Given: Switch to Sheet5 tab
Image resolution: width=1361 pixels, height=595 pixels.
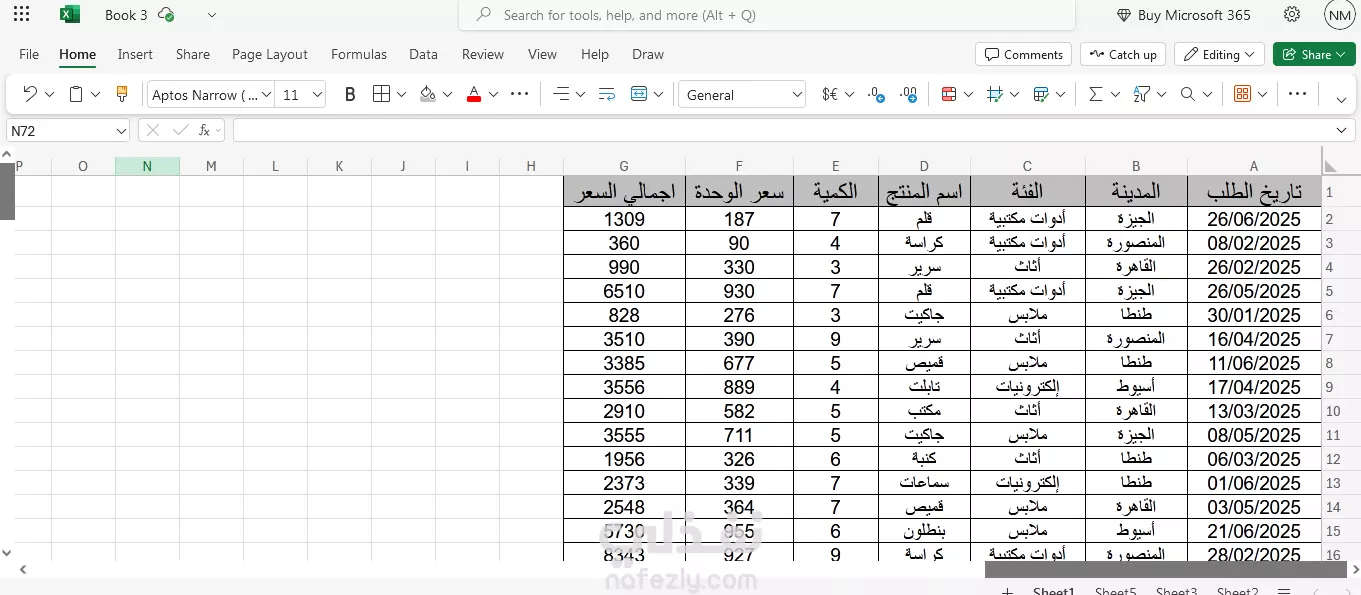Looking at the screenshot, I should point(1115,591).
